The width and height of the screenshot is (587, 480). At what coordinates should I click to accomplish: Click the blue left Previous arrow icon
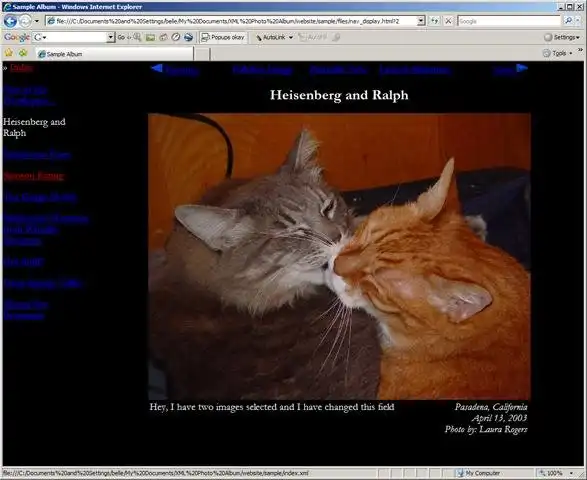pyautogui.click(x=157, y=68)
